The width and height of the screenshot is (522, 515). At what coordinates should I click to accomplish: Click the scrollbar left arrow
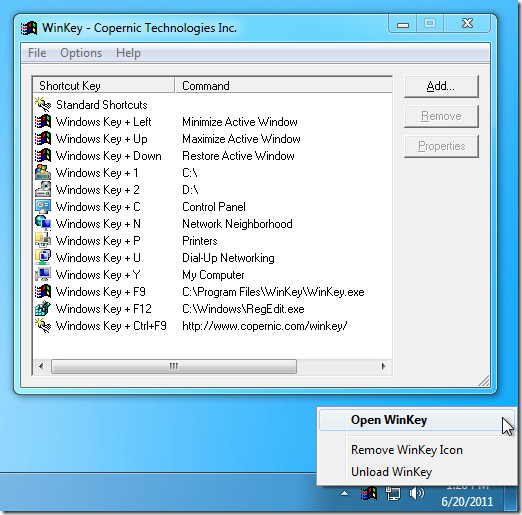click(41, 366)
